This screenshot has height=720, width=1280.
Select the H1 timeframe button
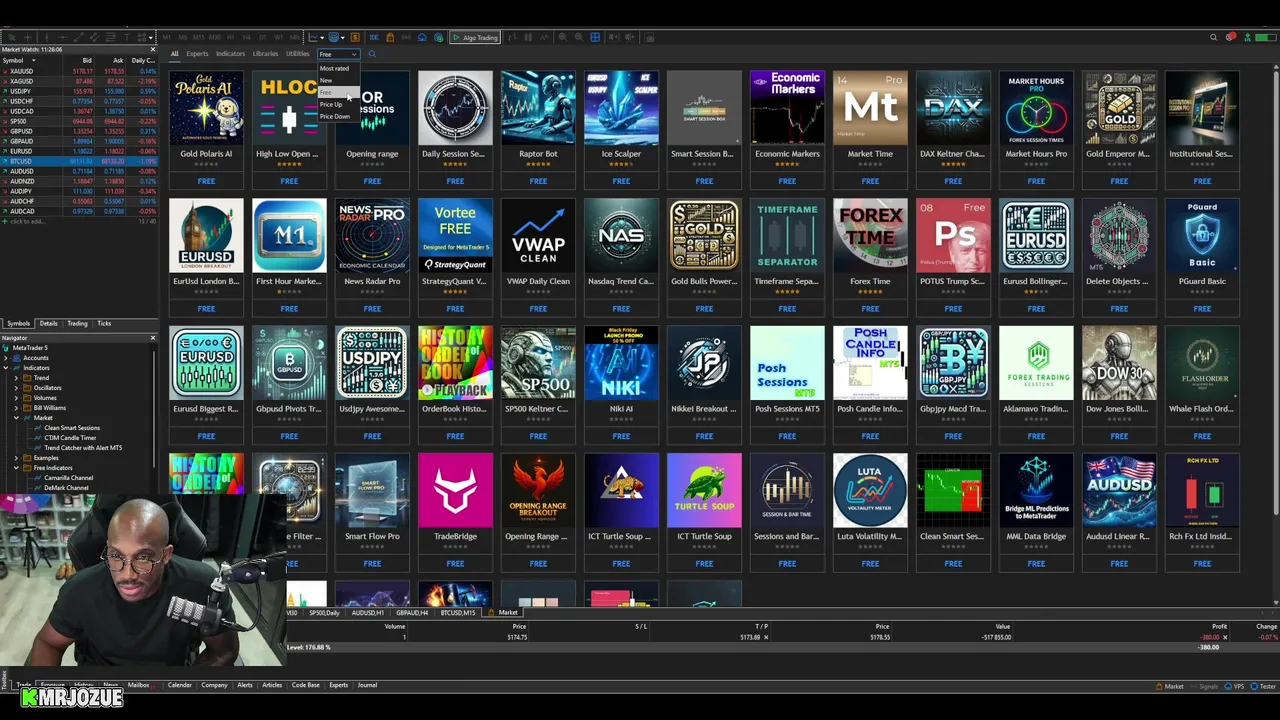[230, 37]
